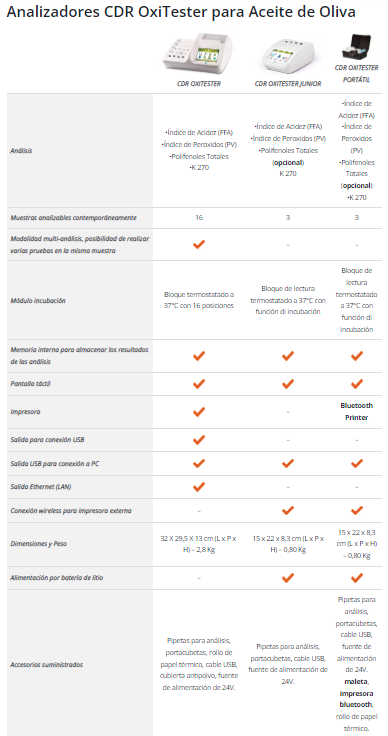The width and height of the screenshot is (388, 736).
Task: Click the CDR OXITESTER JUNIOR column label
Action: point(288,84)
